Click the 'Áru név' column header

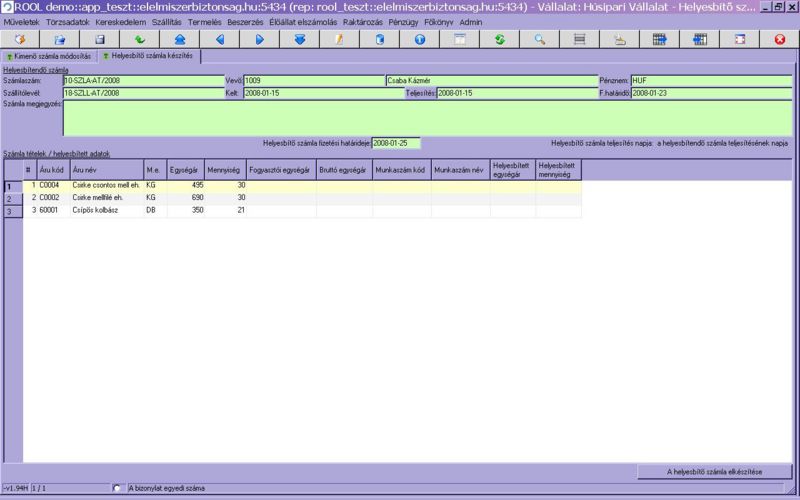106,170
